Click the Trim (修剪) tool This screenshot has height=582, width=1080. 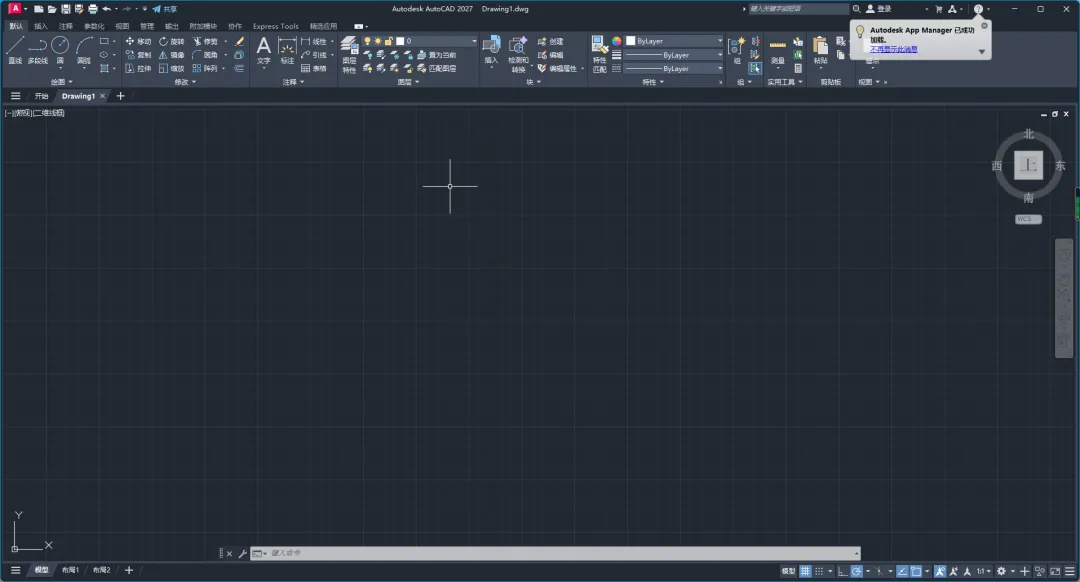pyautogui.click(x=205, y=41)
